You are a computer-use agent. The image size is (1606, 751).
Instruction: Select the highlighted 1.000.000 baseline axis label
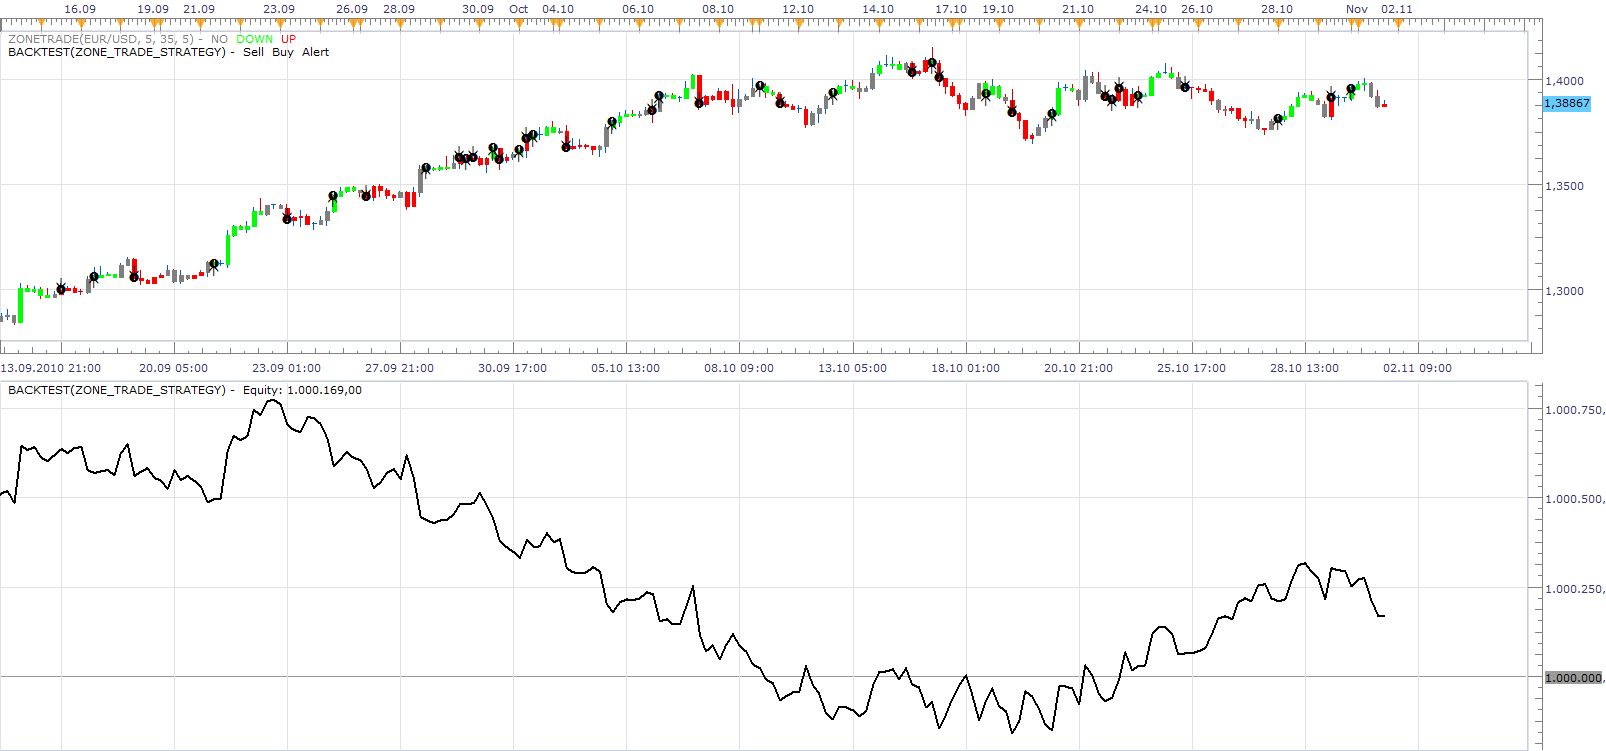1574,678
